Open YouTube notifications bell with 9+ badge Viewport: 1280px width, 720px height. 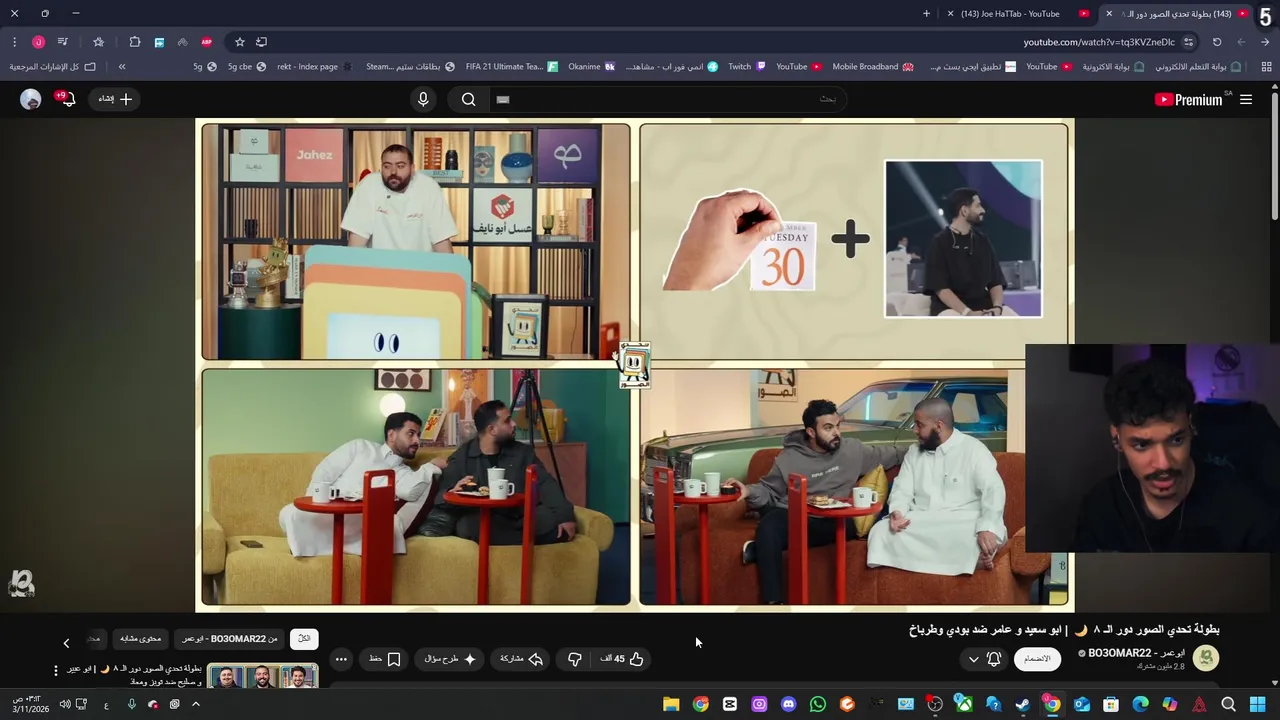pyautogui.click(x=66, y=98)
